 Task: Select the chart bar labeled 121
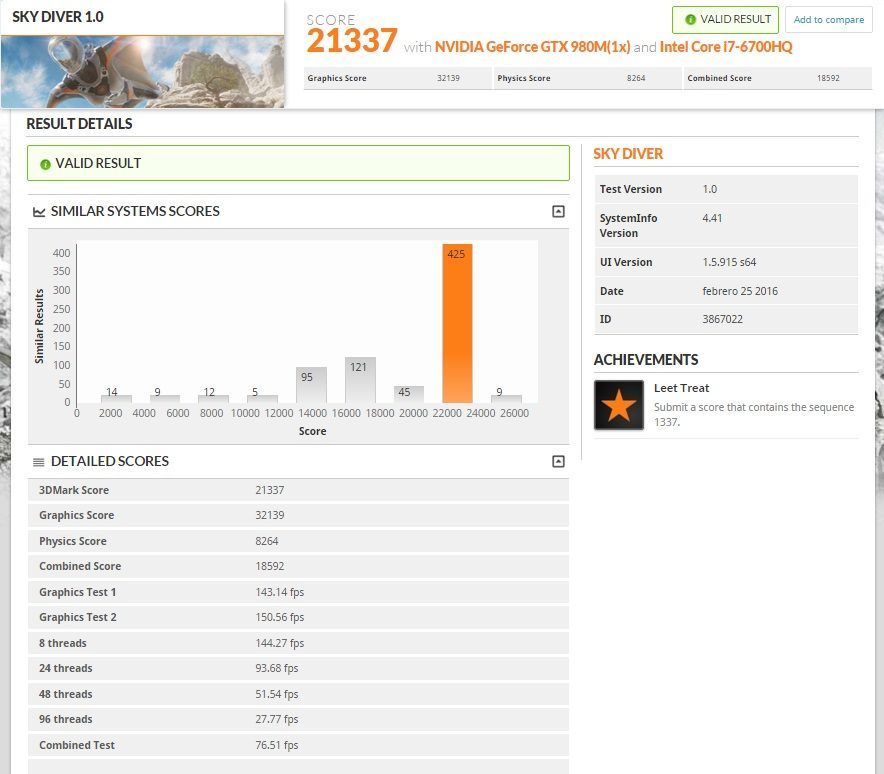pos(360,379)
